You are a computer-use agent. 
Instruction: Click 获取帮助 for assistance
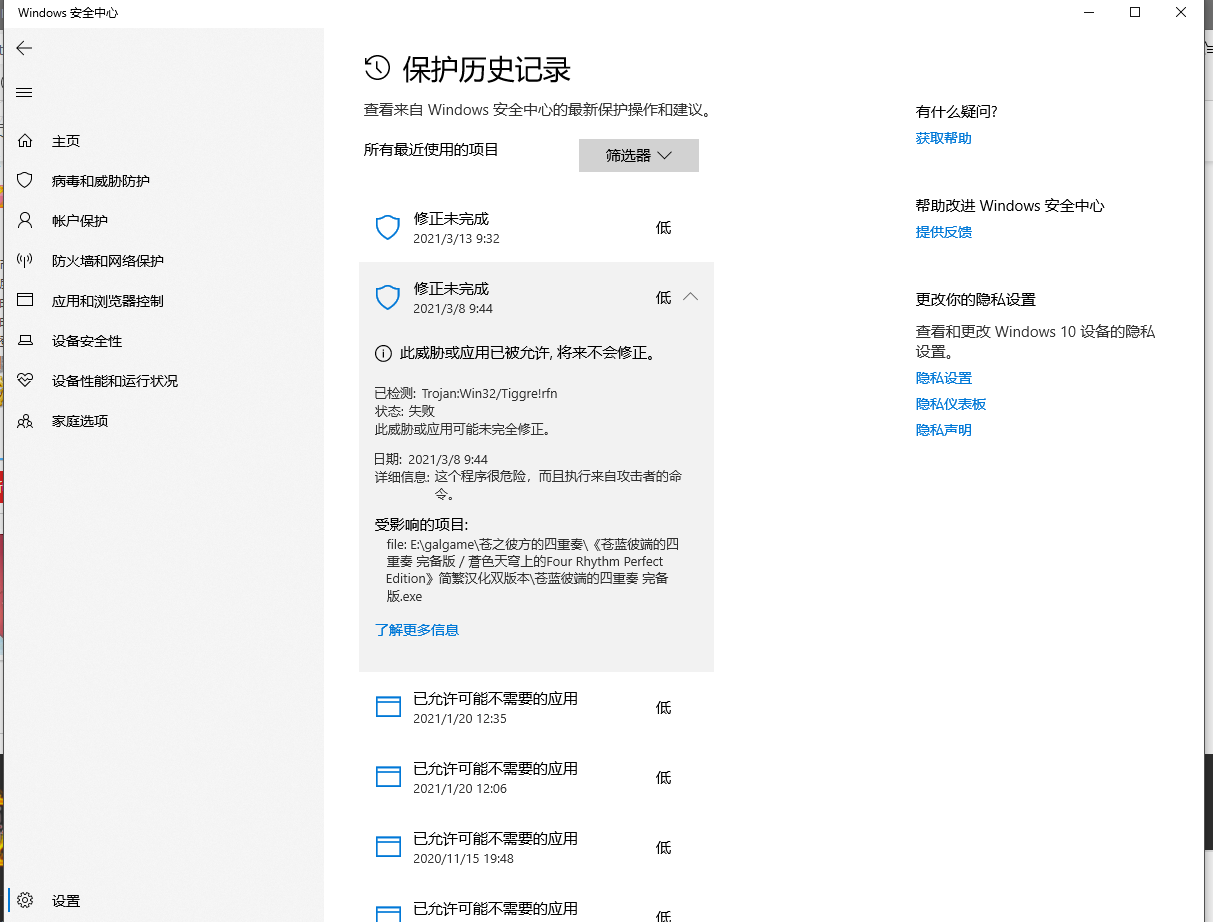click(943, 138)
